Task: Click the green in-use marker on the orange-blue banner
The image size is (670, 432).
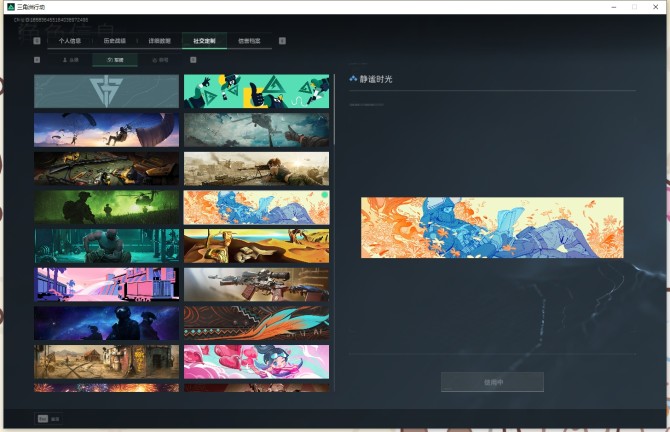Action: click(x=324, y=195)
